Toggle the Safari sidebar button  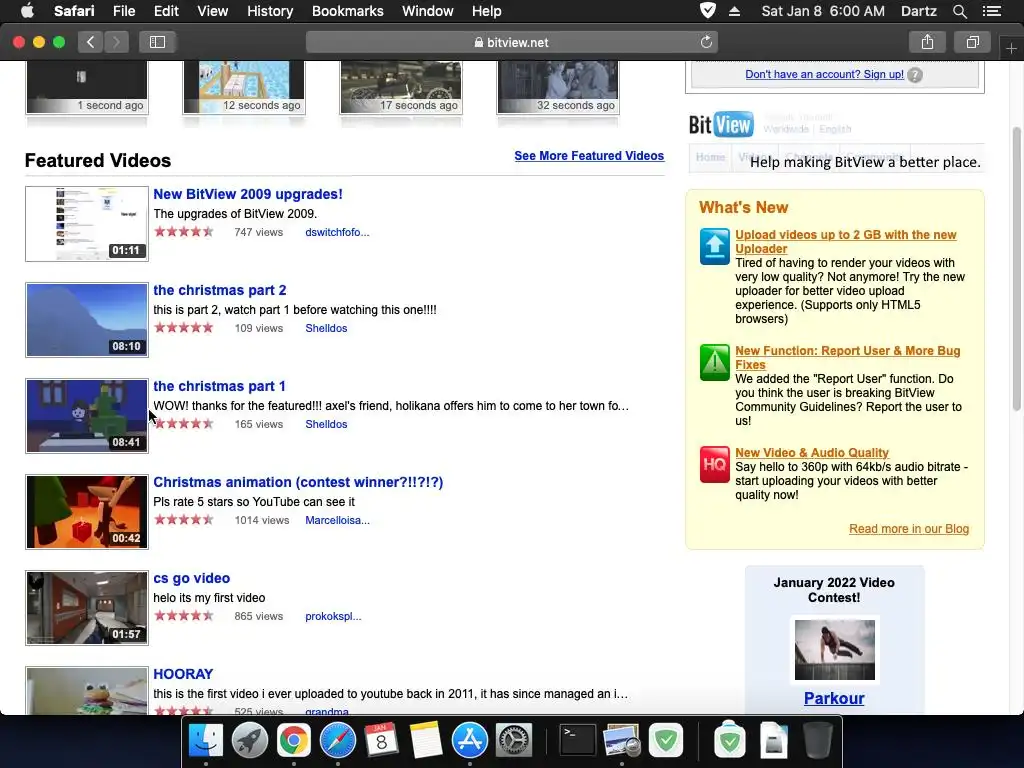(x=157, y=42)
